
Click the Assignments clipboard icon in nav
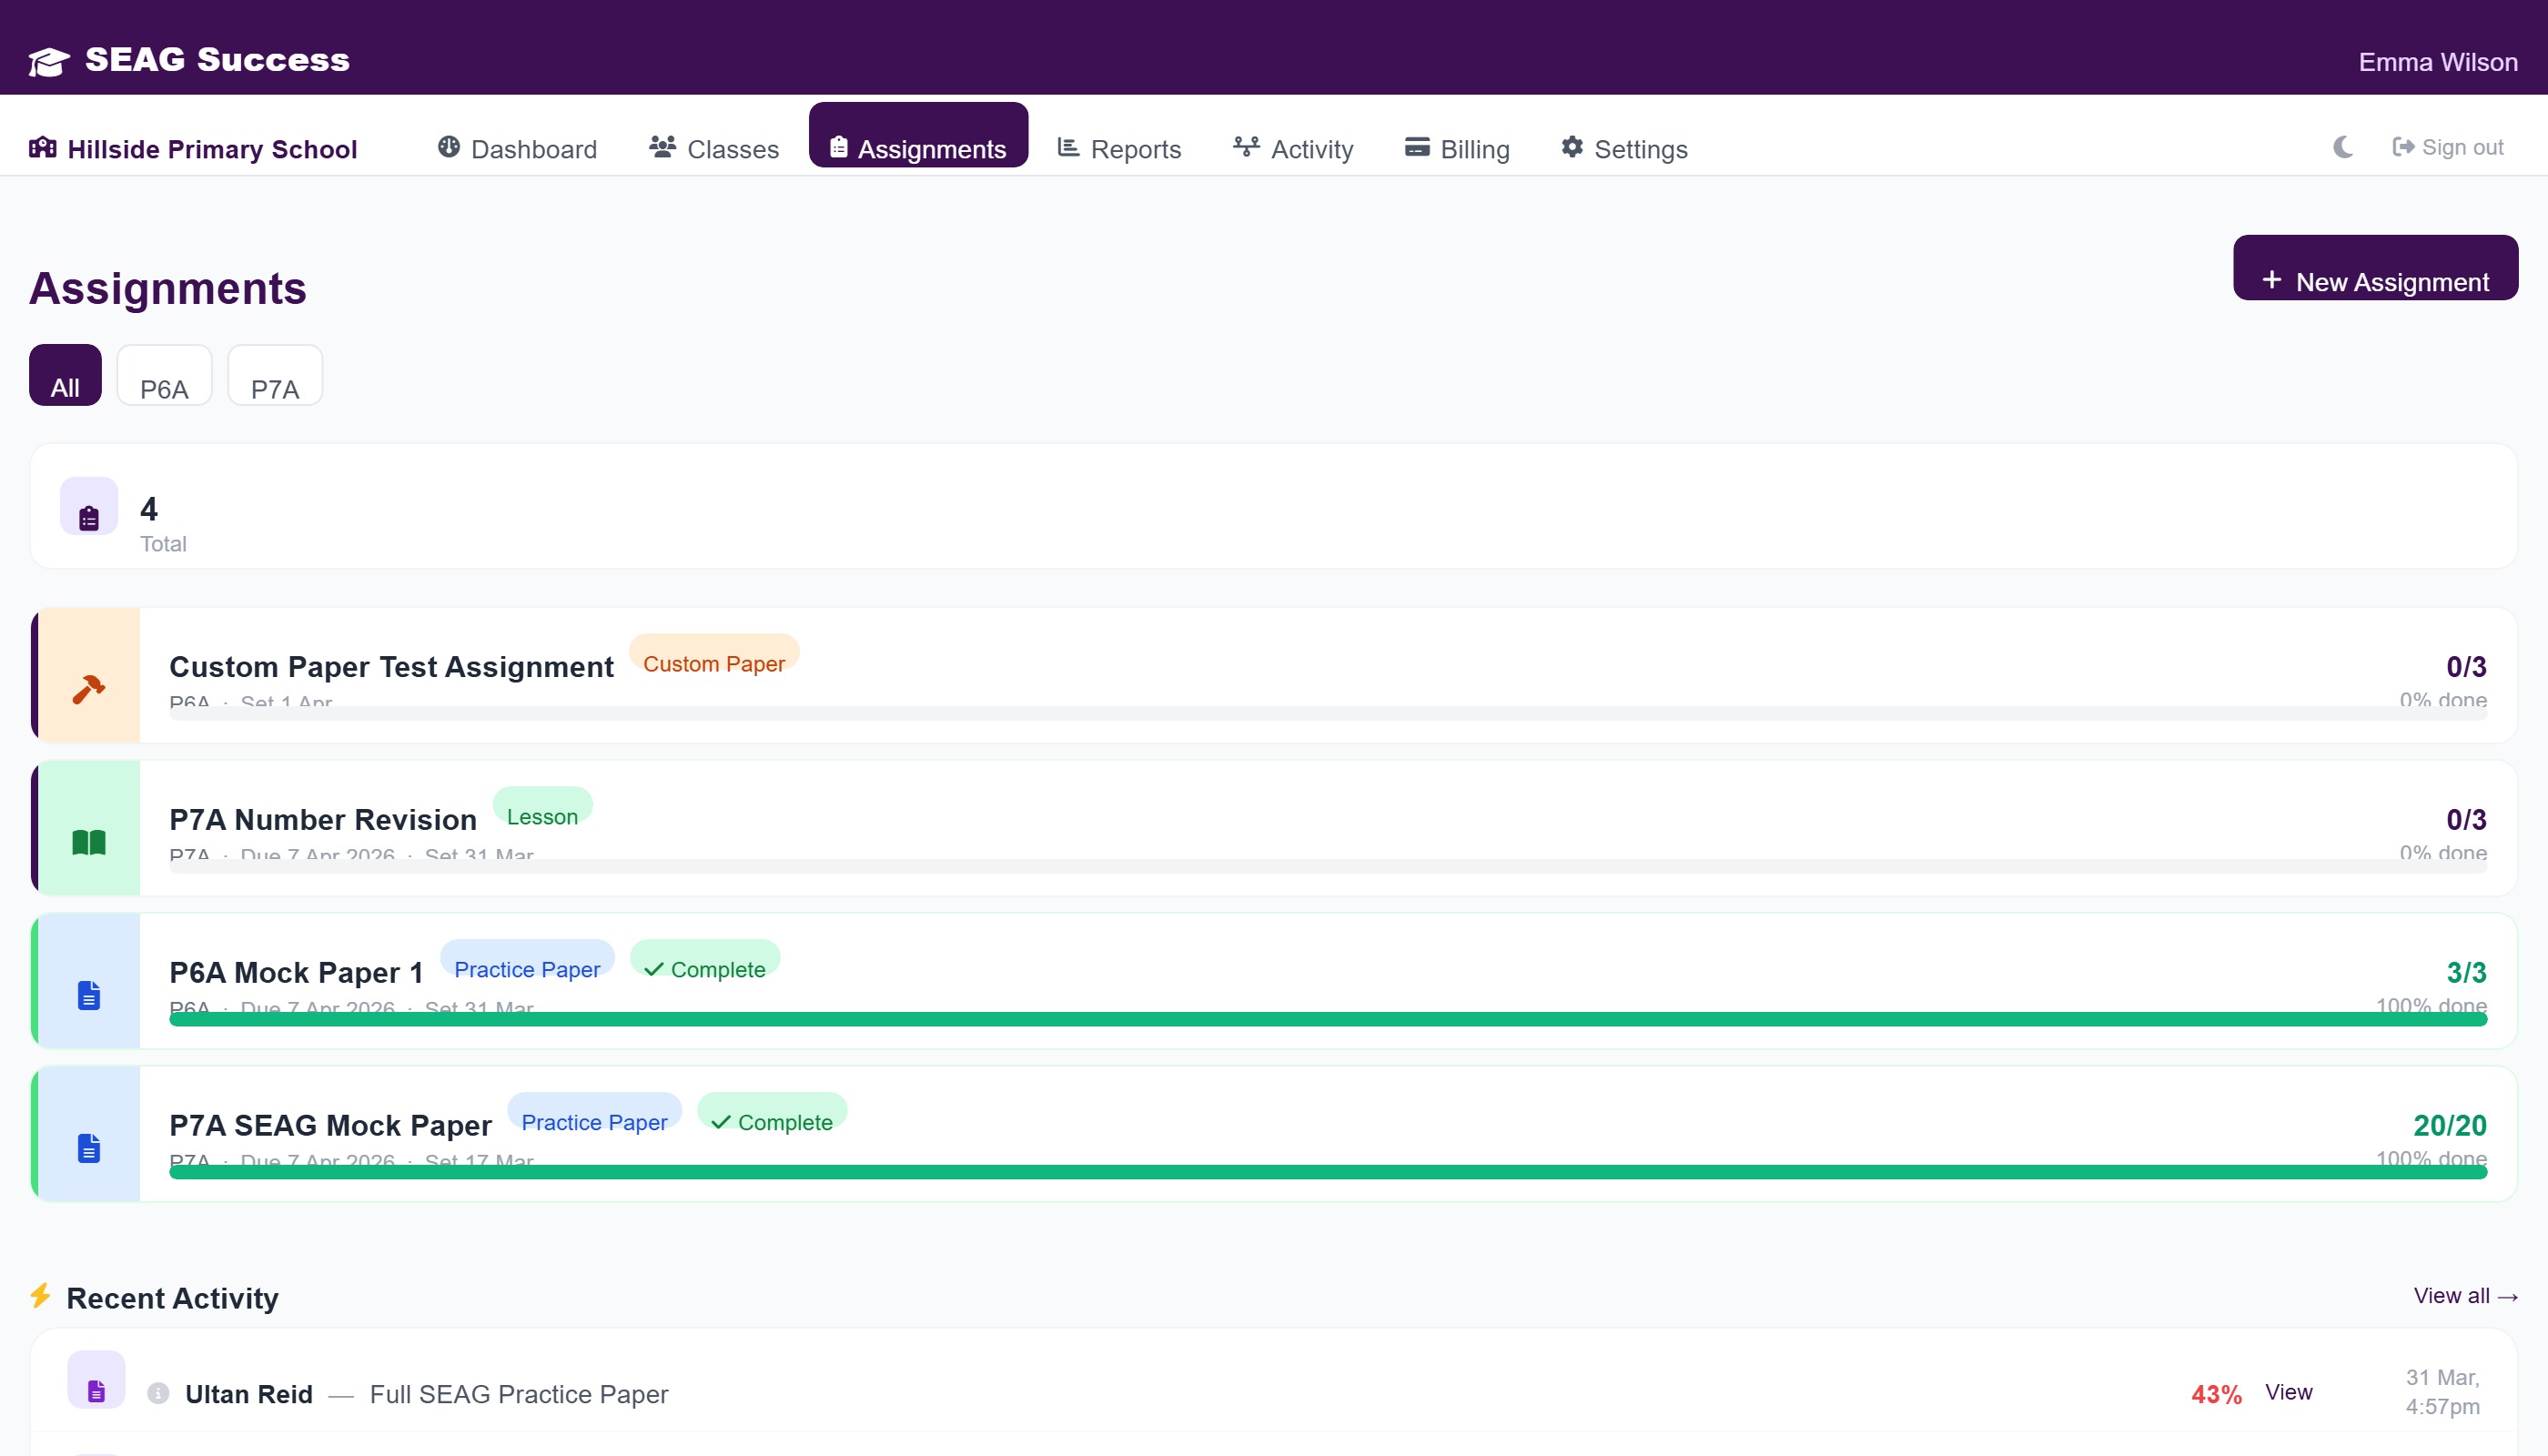pyautogui.click(x=839, y=148)
